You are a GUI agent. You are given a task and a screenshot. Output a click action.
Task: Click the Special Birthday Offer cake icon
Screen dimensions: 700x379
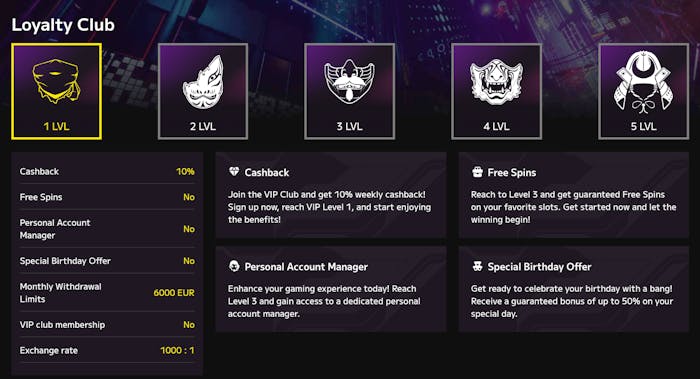[477, 266]
